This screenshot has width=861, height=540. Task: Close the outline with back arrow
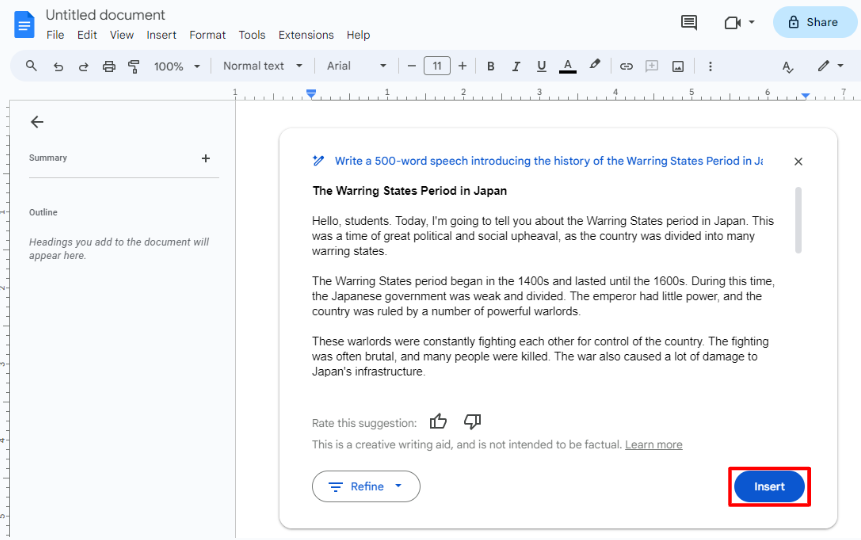click(37, 122)
